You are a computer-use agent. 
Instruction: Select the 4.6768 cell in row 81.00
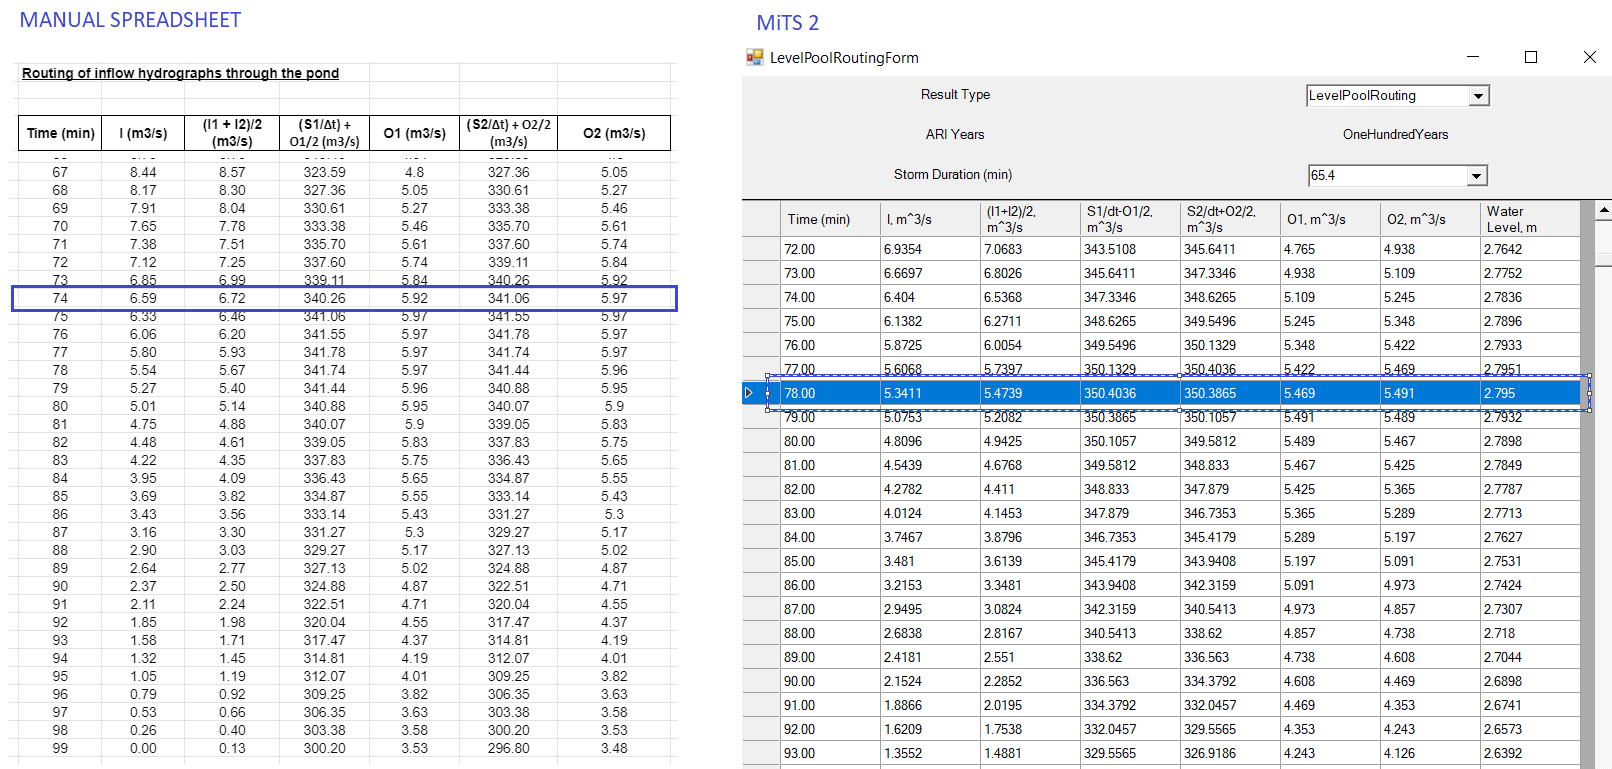click(1030, 465)
